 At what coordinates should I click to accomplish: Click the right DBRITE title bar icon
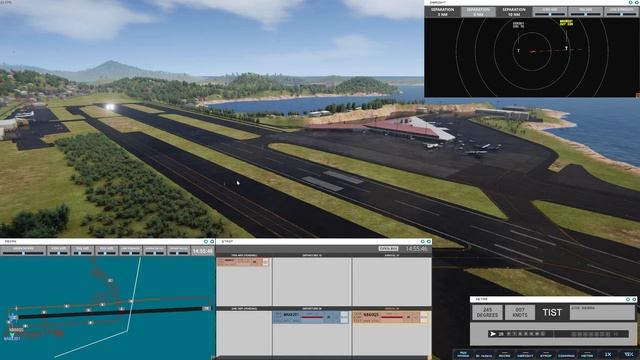637,2
